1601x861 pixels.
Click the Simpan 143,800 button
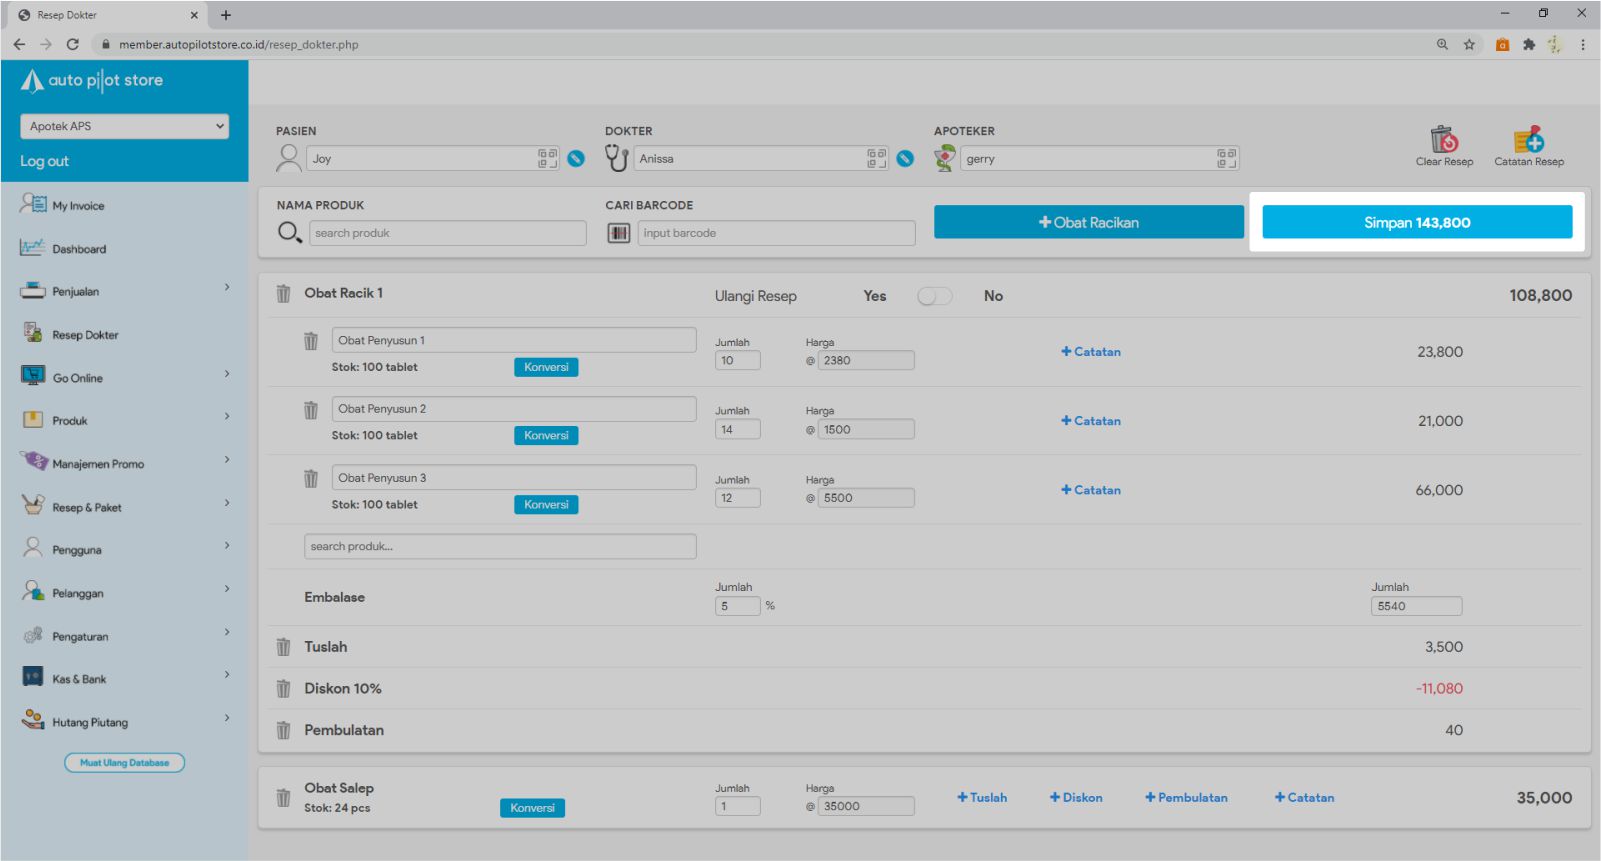pyautogui.click(x=1416, y=223)
